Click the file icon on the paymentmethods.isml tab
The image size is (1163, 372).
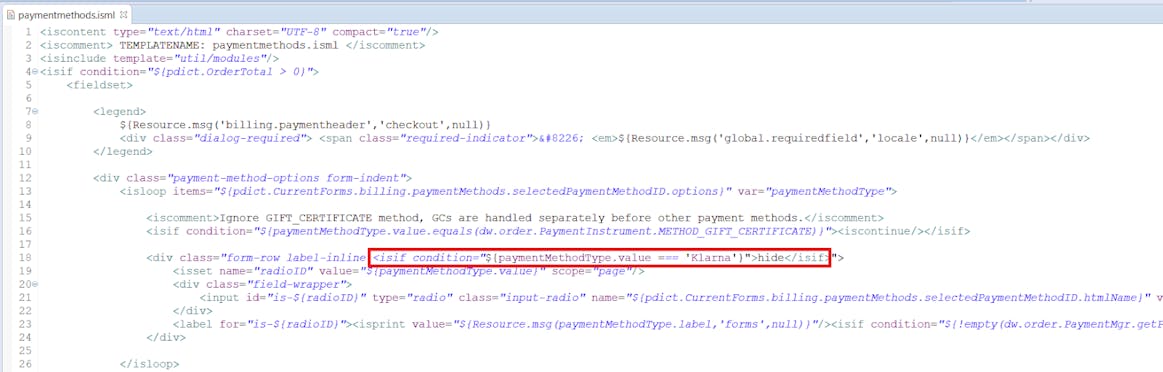[x=10, y=14]
